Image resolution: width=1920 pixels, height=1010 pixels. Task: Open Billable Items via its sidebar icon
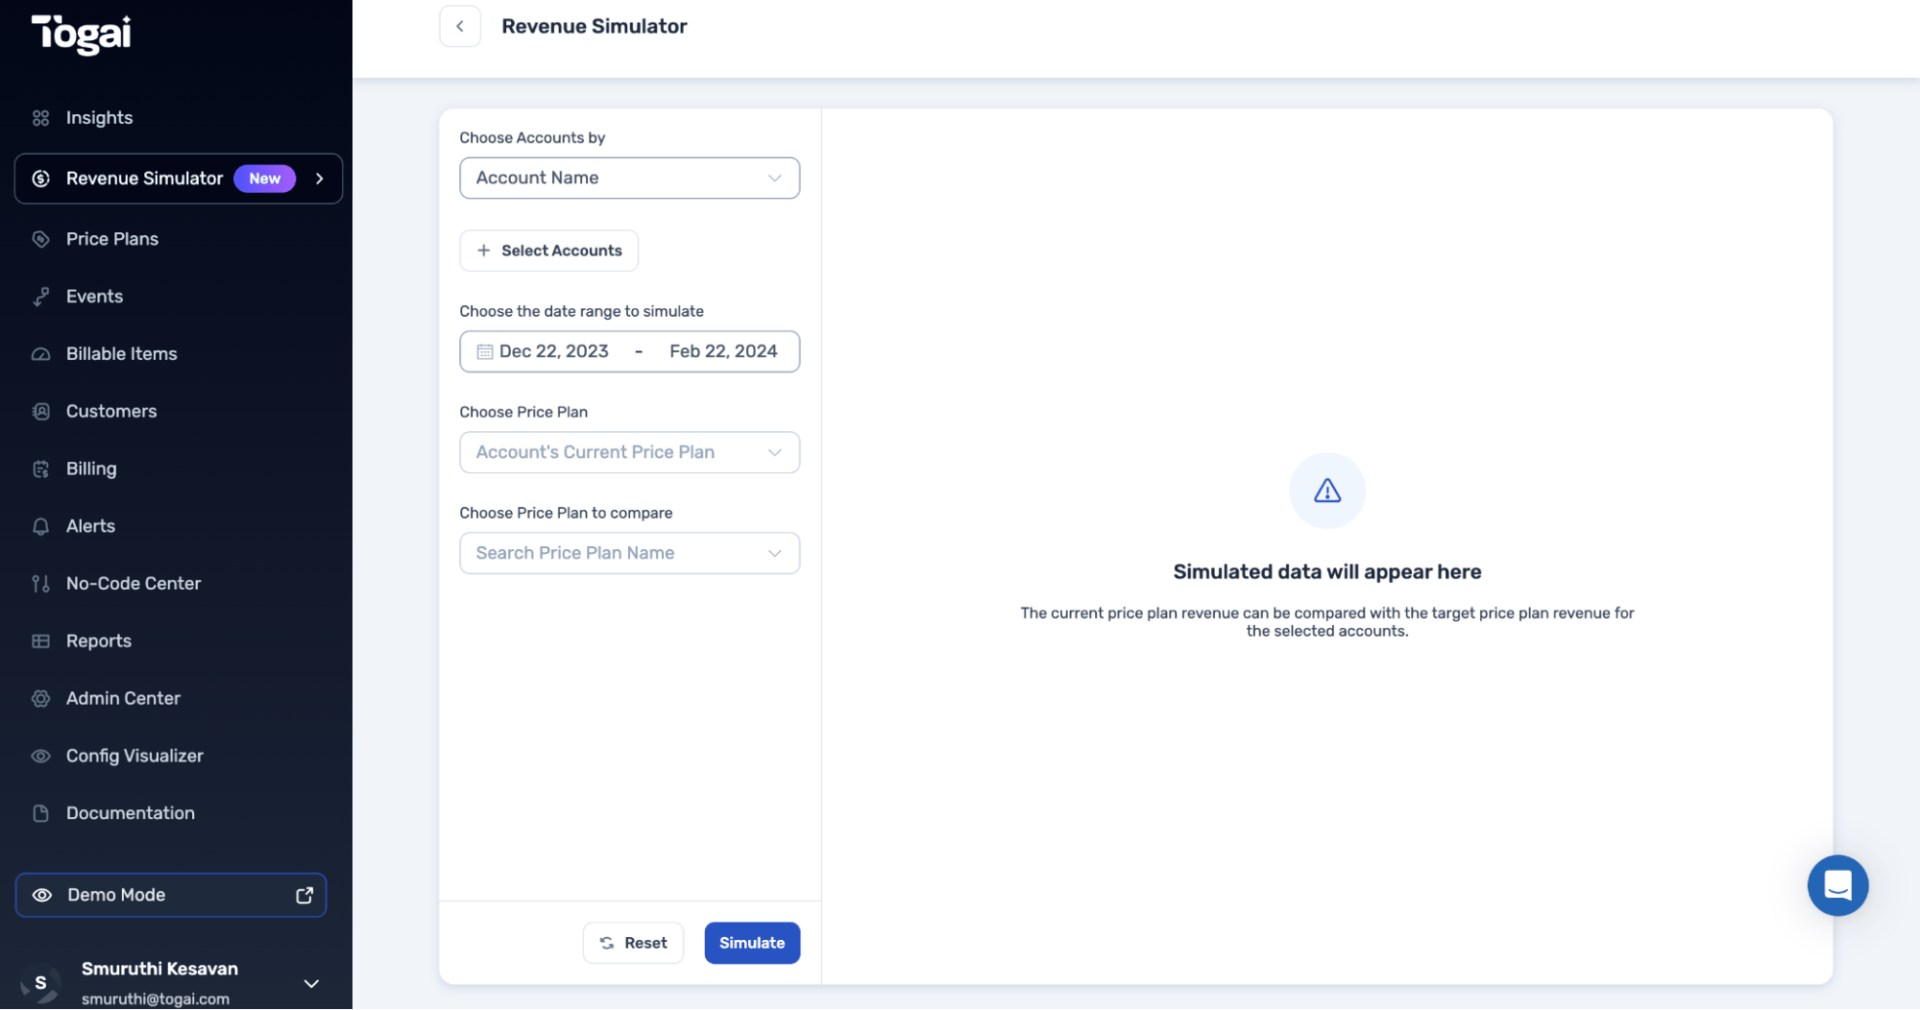tap(41, 353)
